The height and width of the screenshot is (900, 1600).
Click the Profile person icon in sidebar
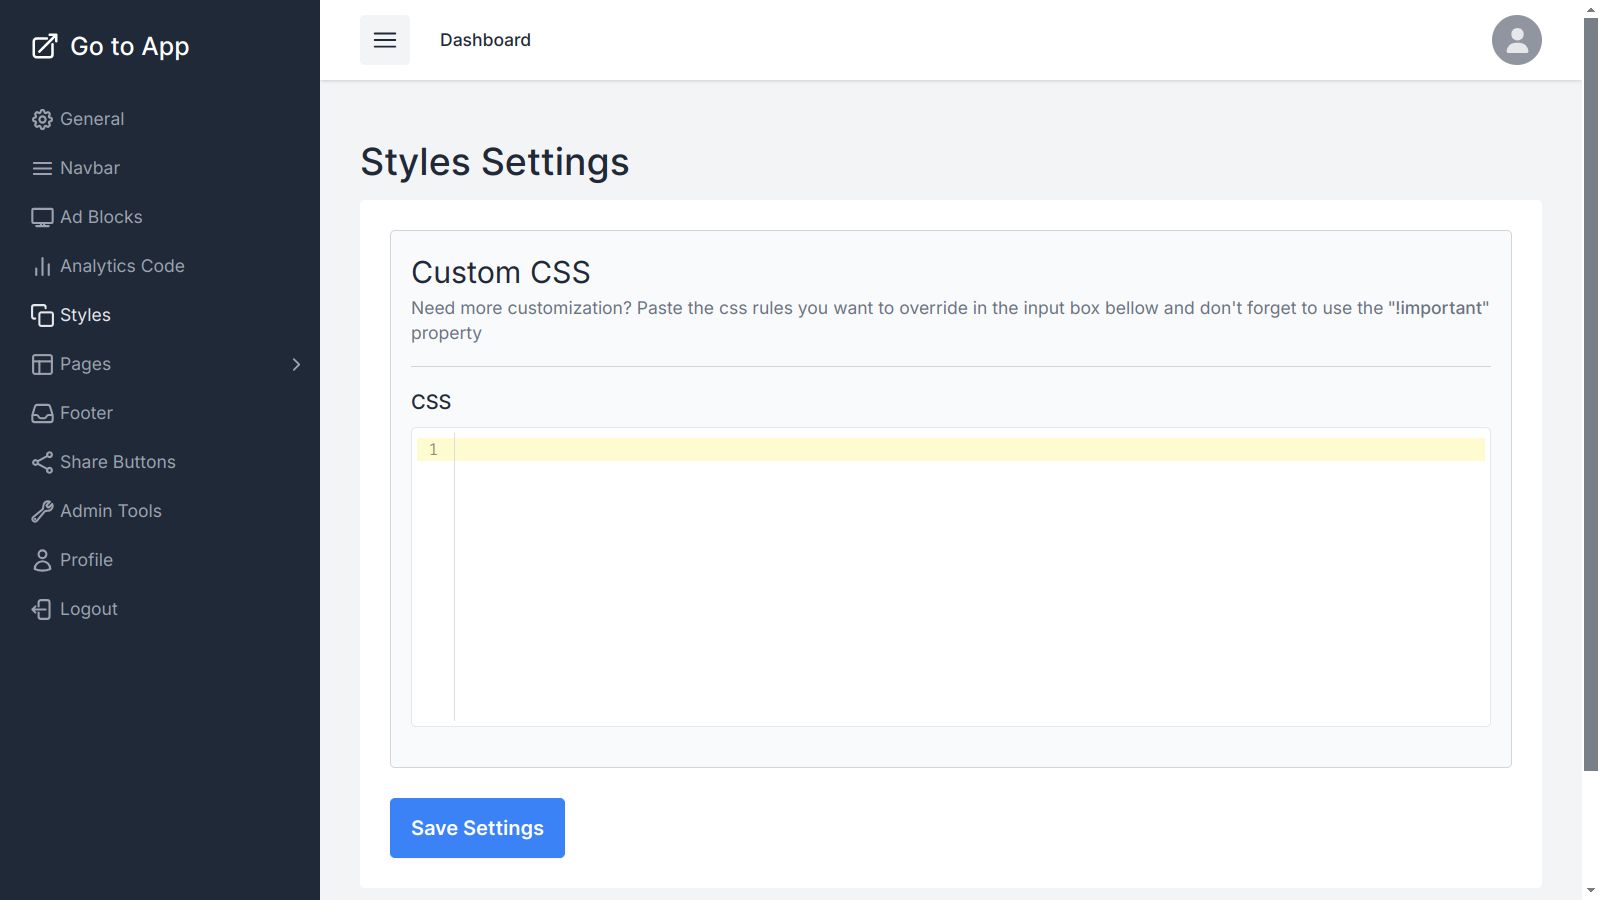pos(42,560)
